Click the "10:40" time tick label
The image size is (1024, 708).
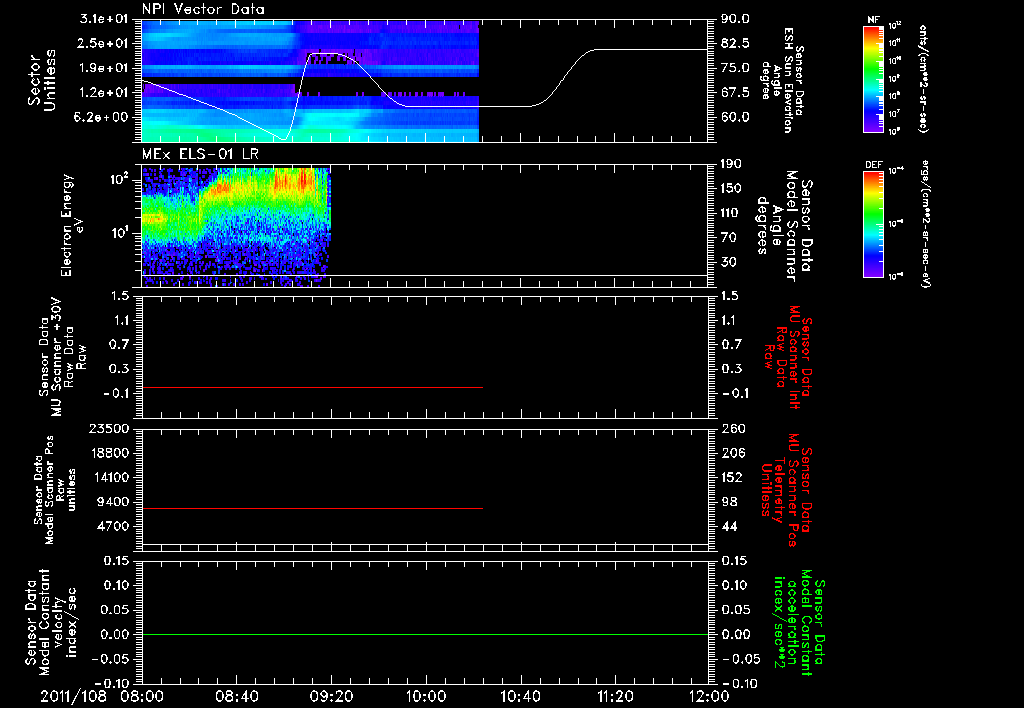[x=520, y=696]
